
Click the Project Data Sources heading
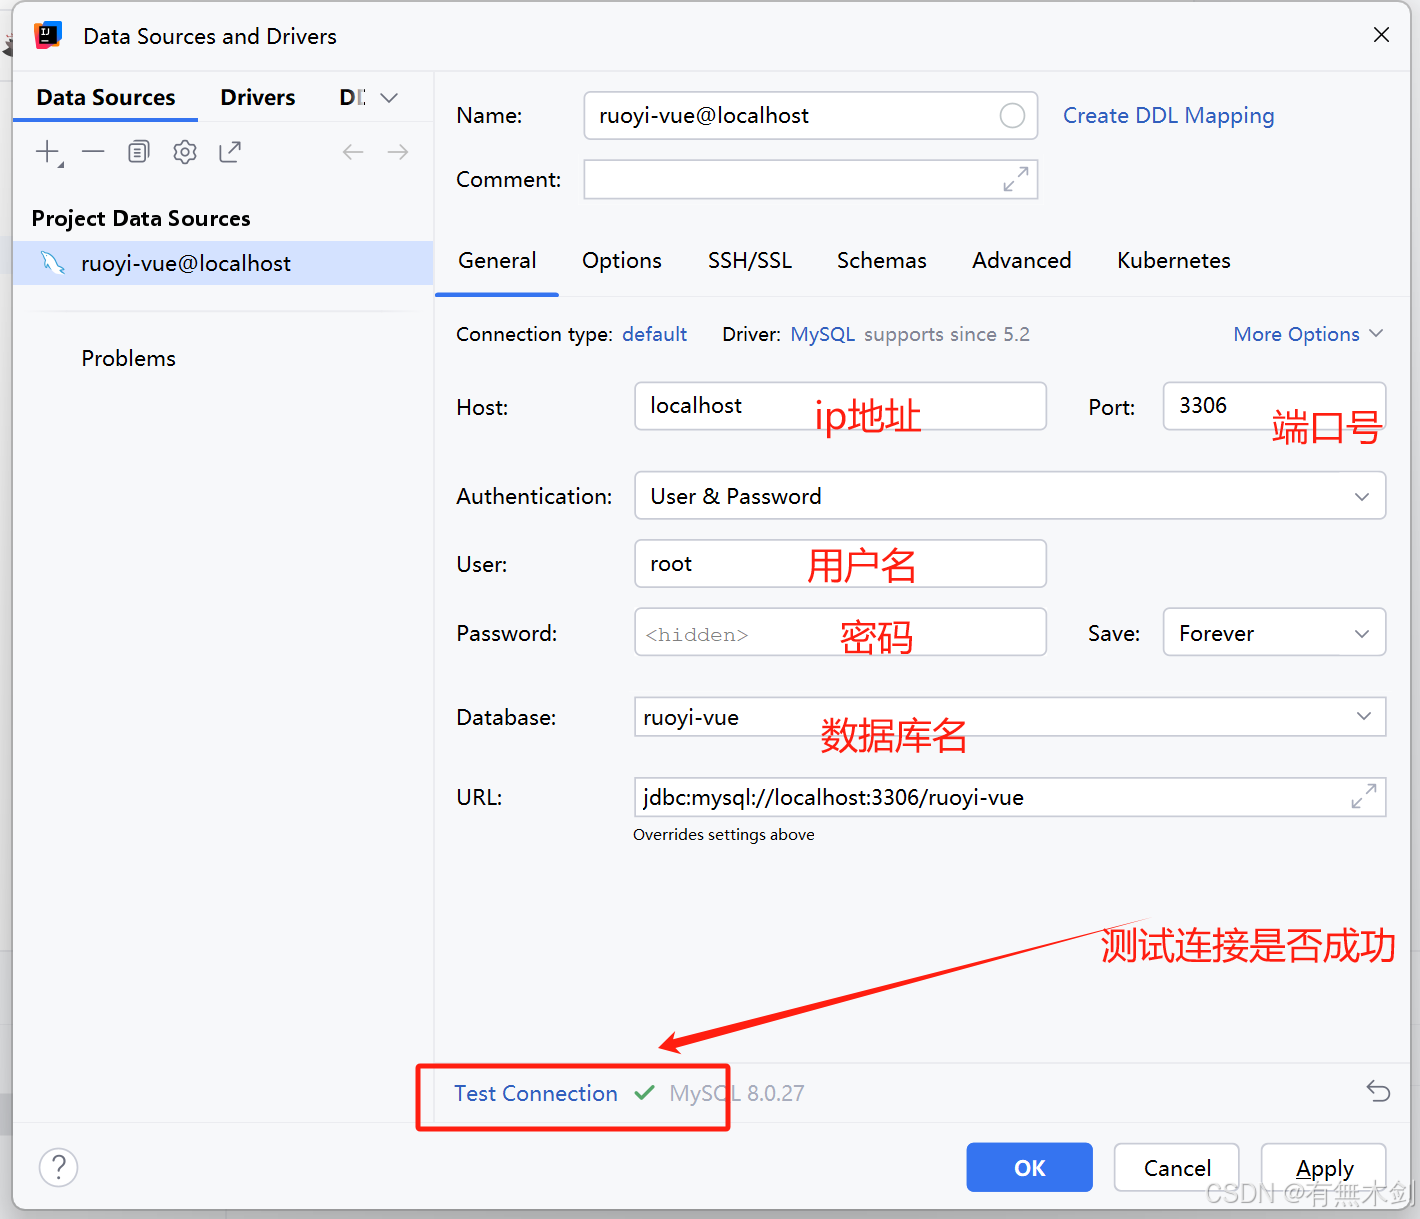tap(141, 218)
